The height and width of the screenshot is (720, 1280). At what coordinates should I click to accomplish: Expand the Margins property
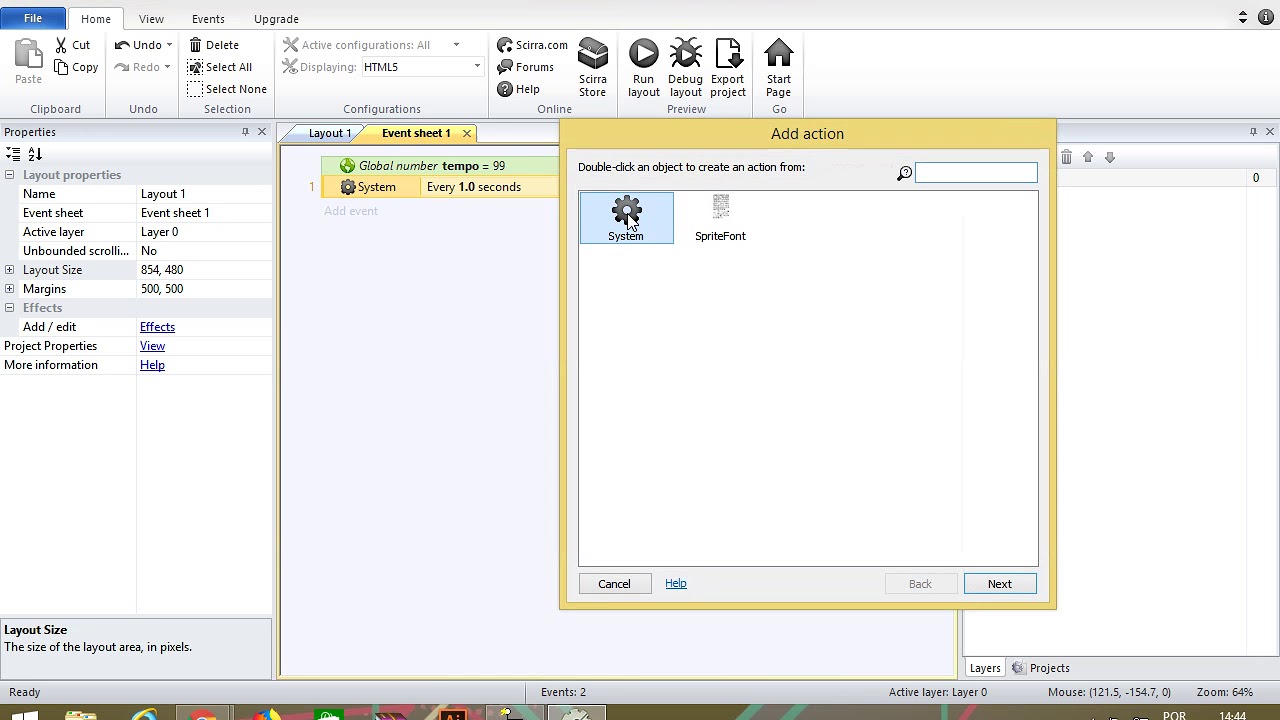click(x=9, y=289)
